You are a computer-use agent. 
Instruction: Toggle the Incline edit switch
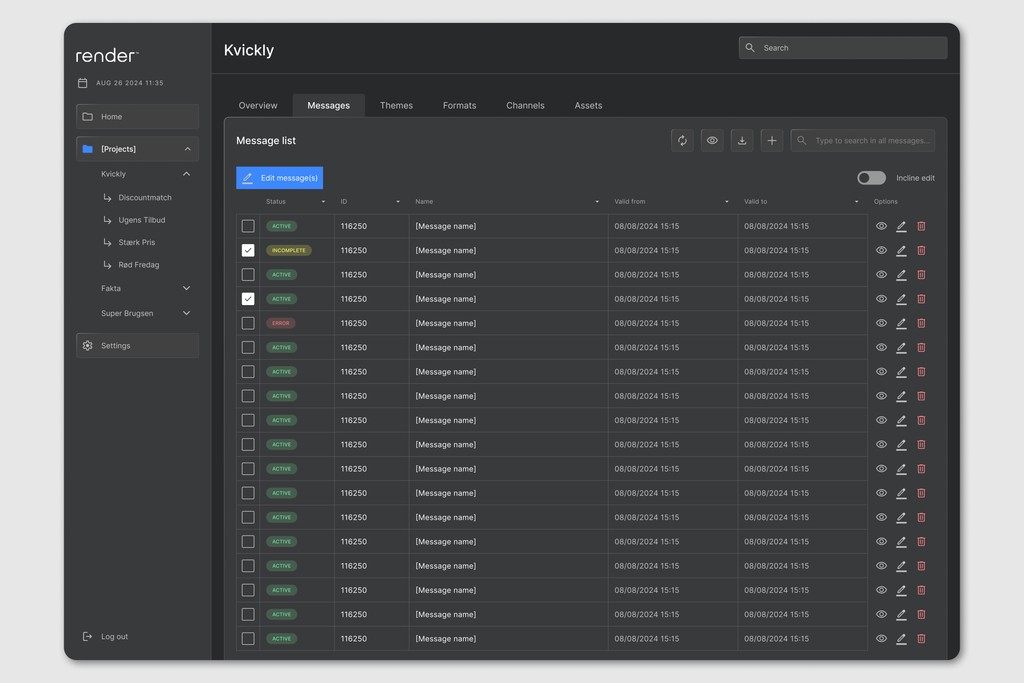[871, 178]
